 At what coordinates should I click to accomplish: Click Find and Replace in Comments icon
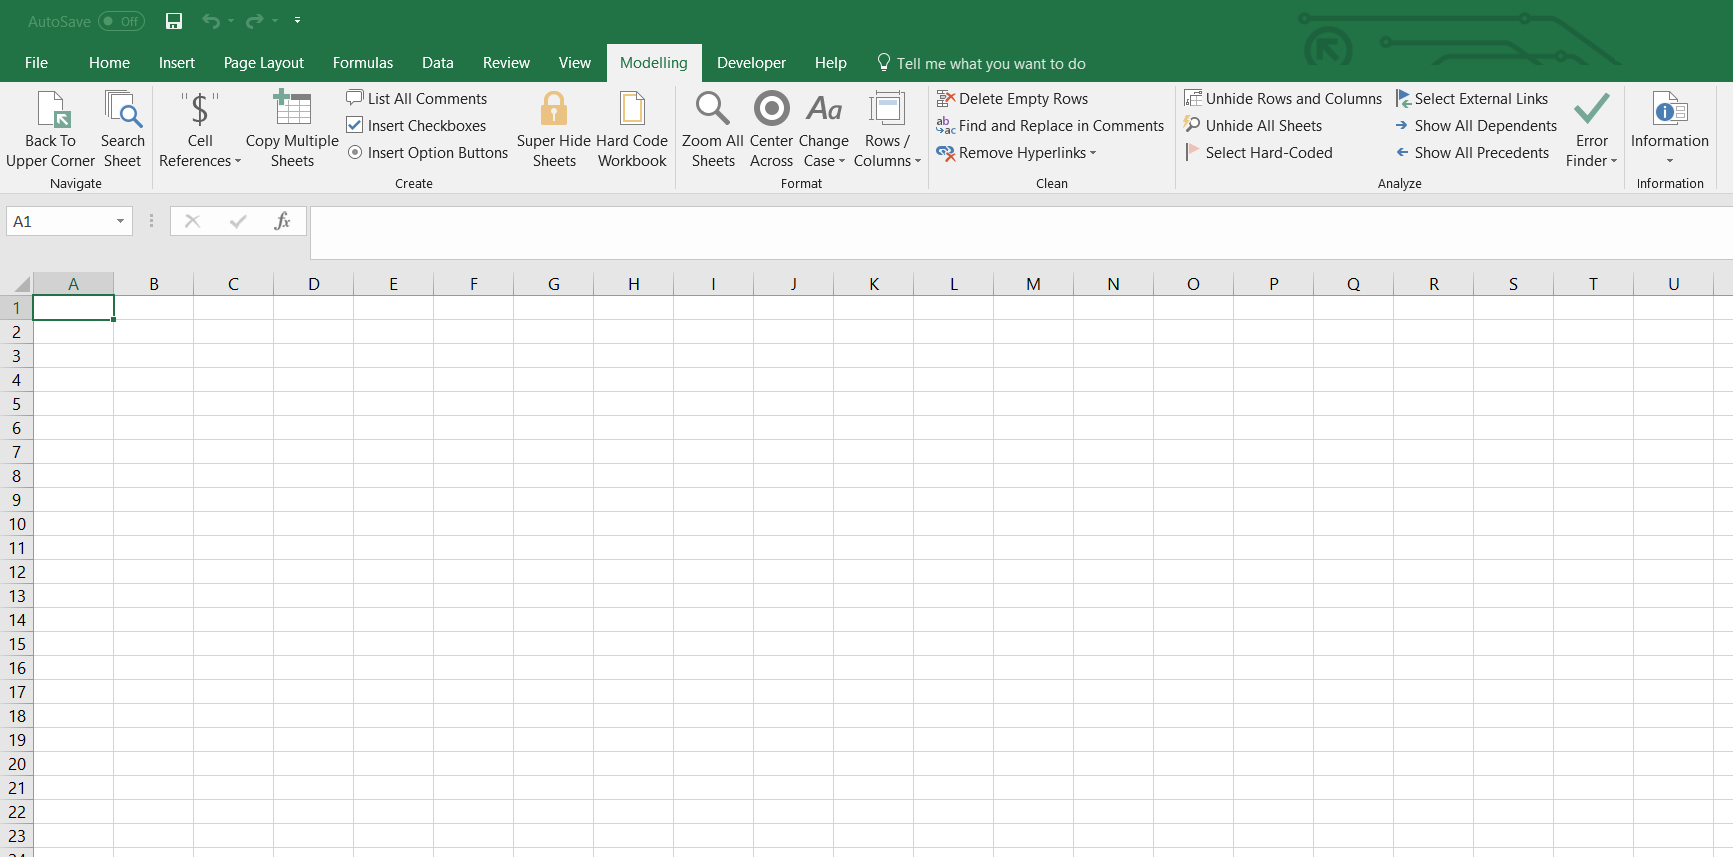[x=945, y=125]
